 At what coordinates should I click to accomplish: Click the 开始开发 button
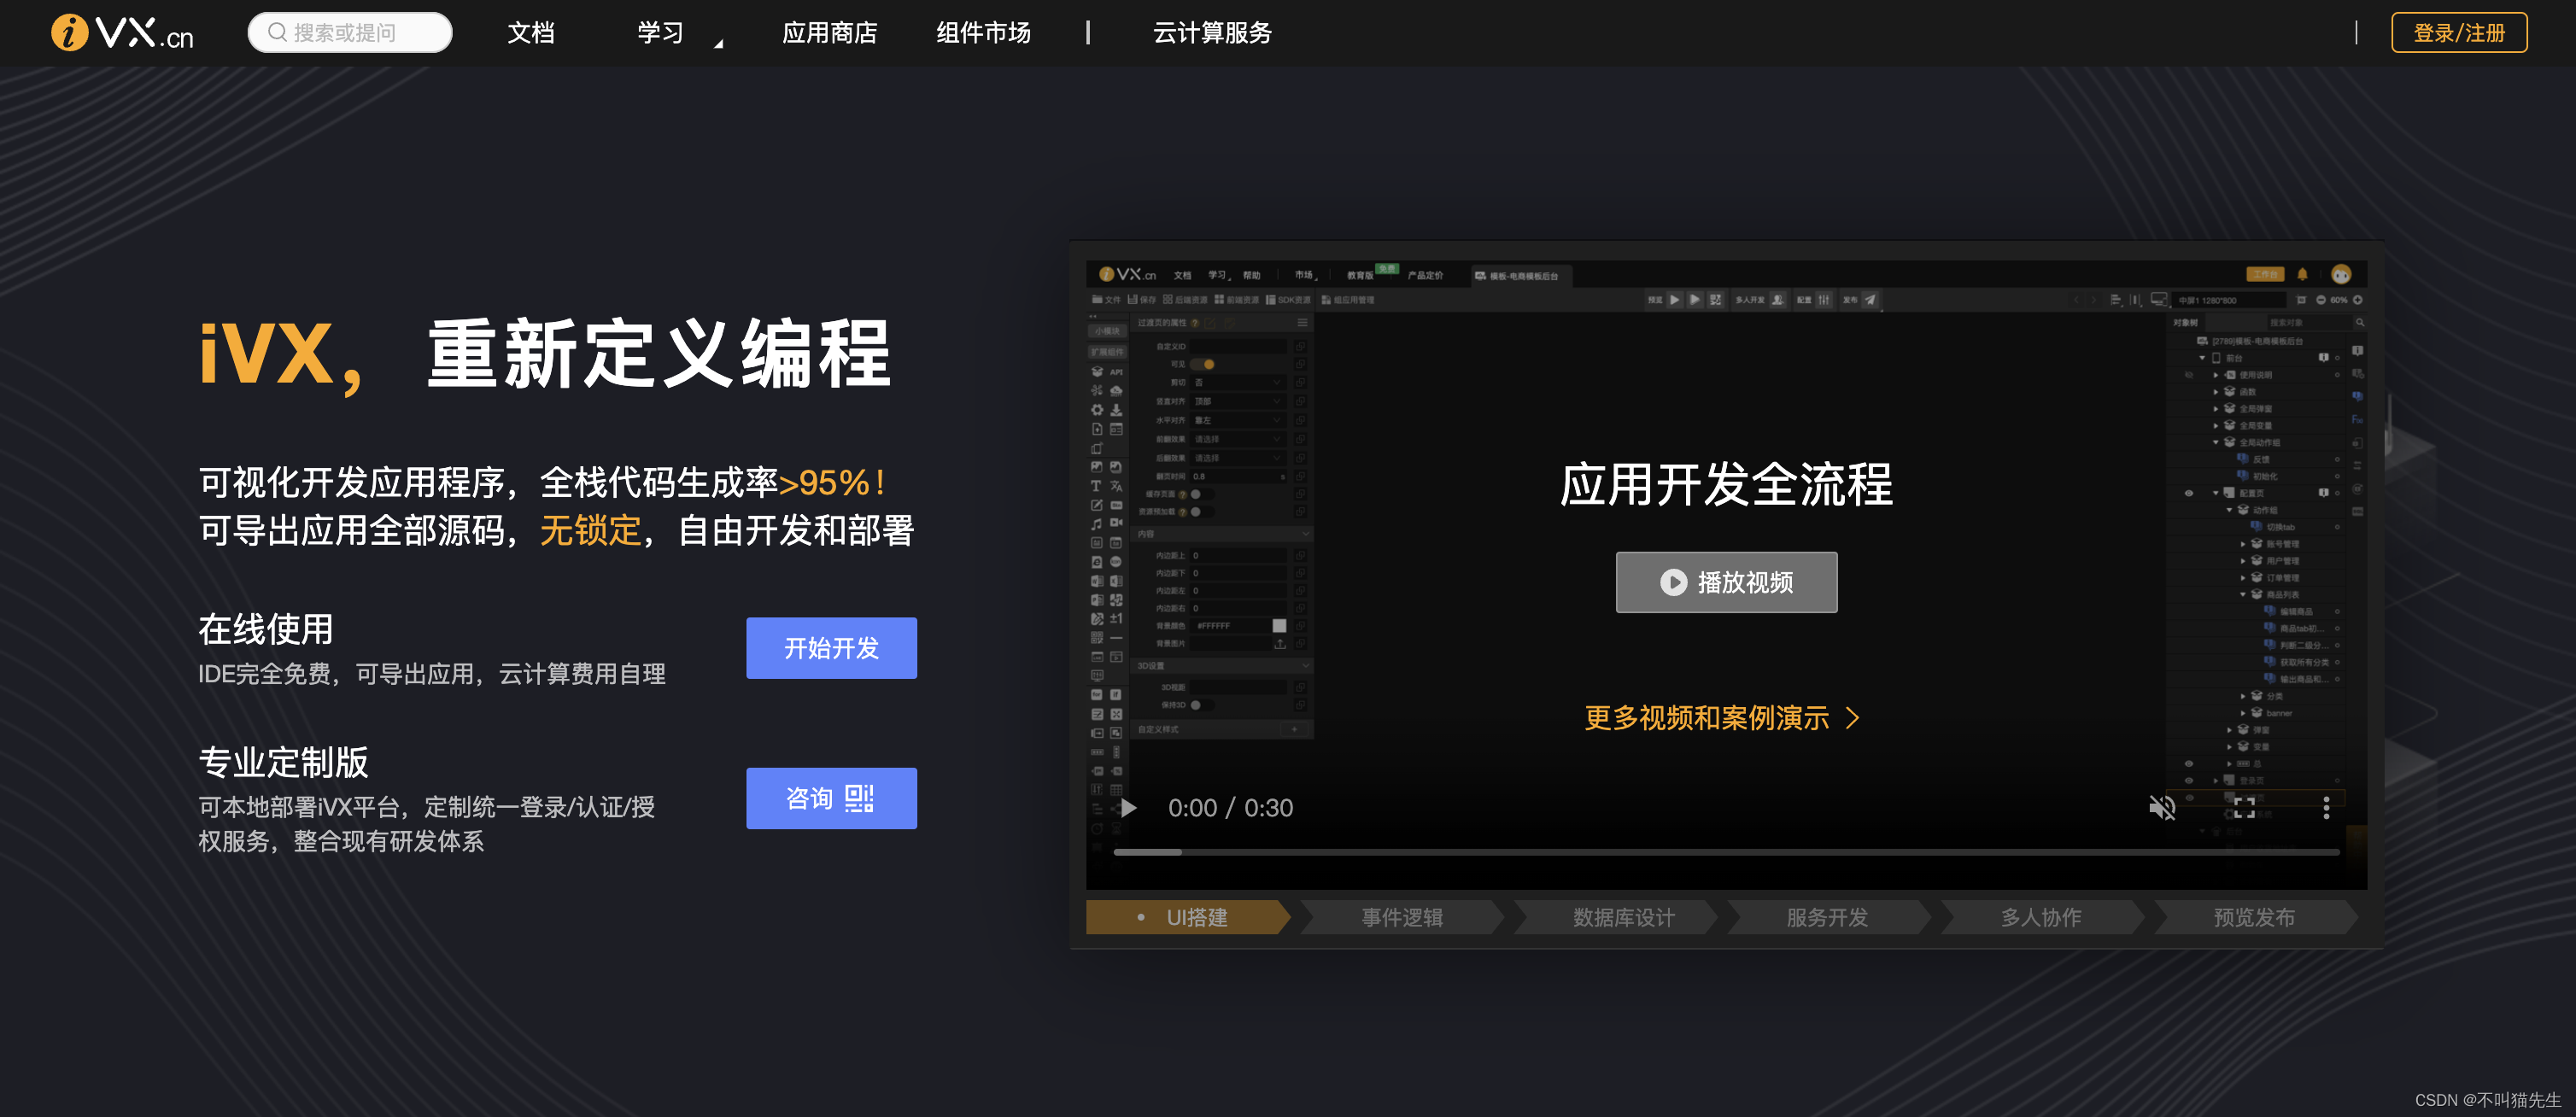tap(832, 648)
